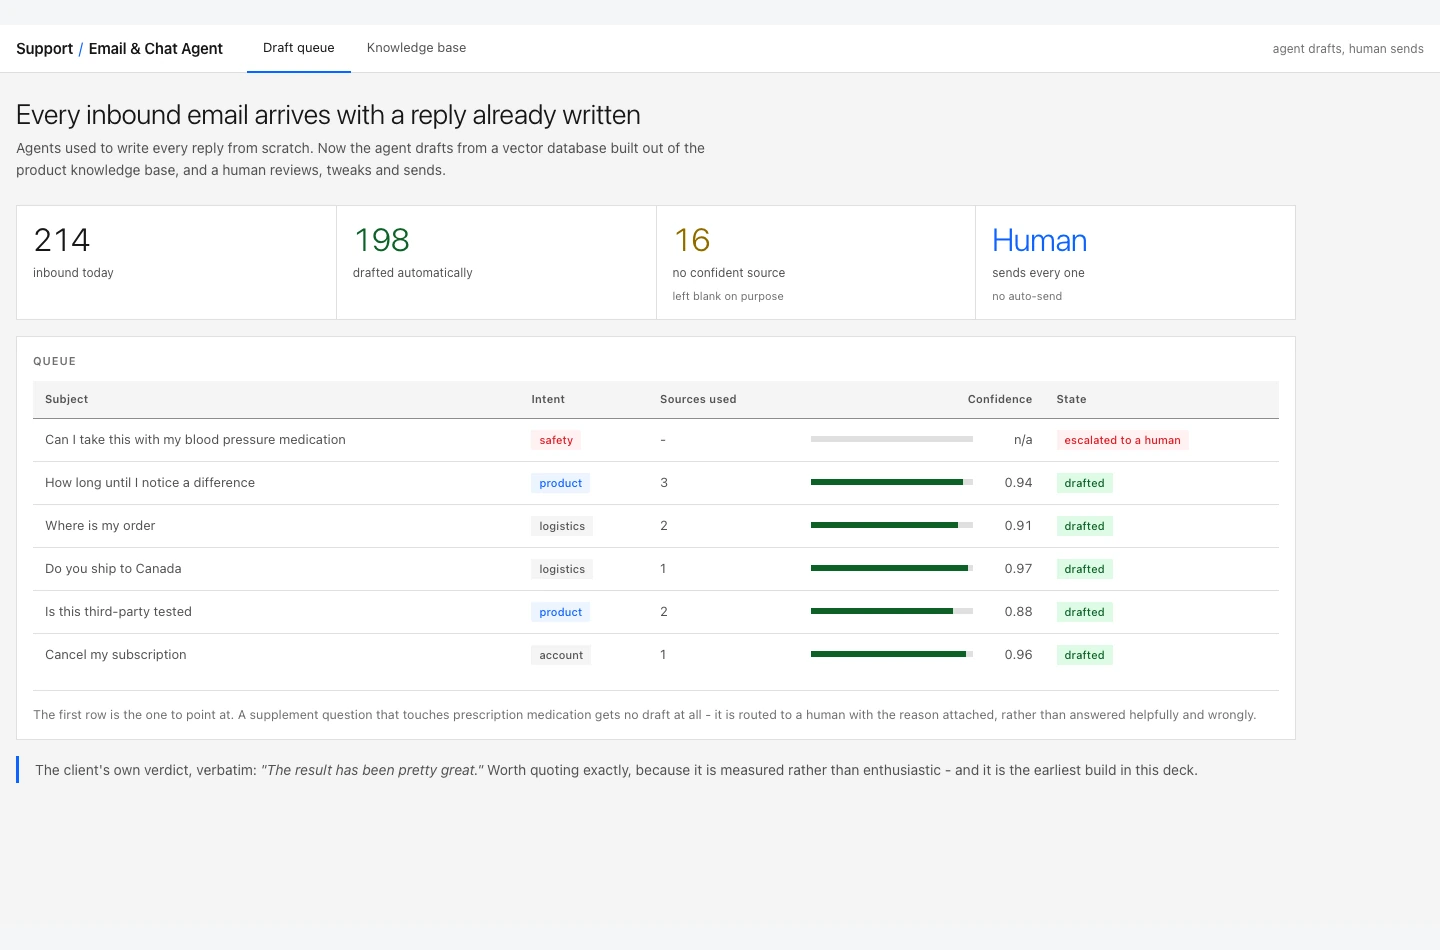Click the confidence bar for "Do you ship to Canada"
This screenshot has width=1440, height=950.
click(x=892, y=568)
